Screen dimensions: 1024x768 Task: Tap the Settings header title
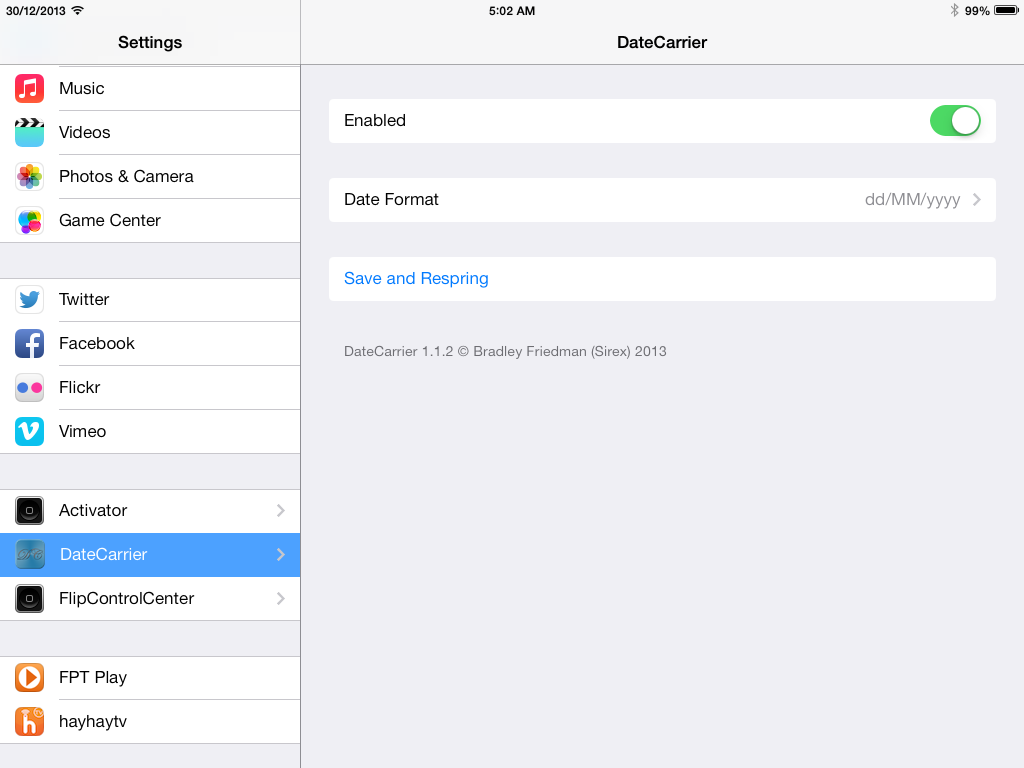pos(150,42)
